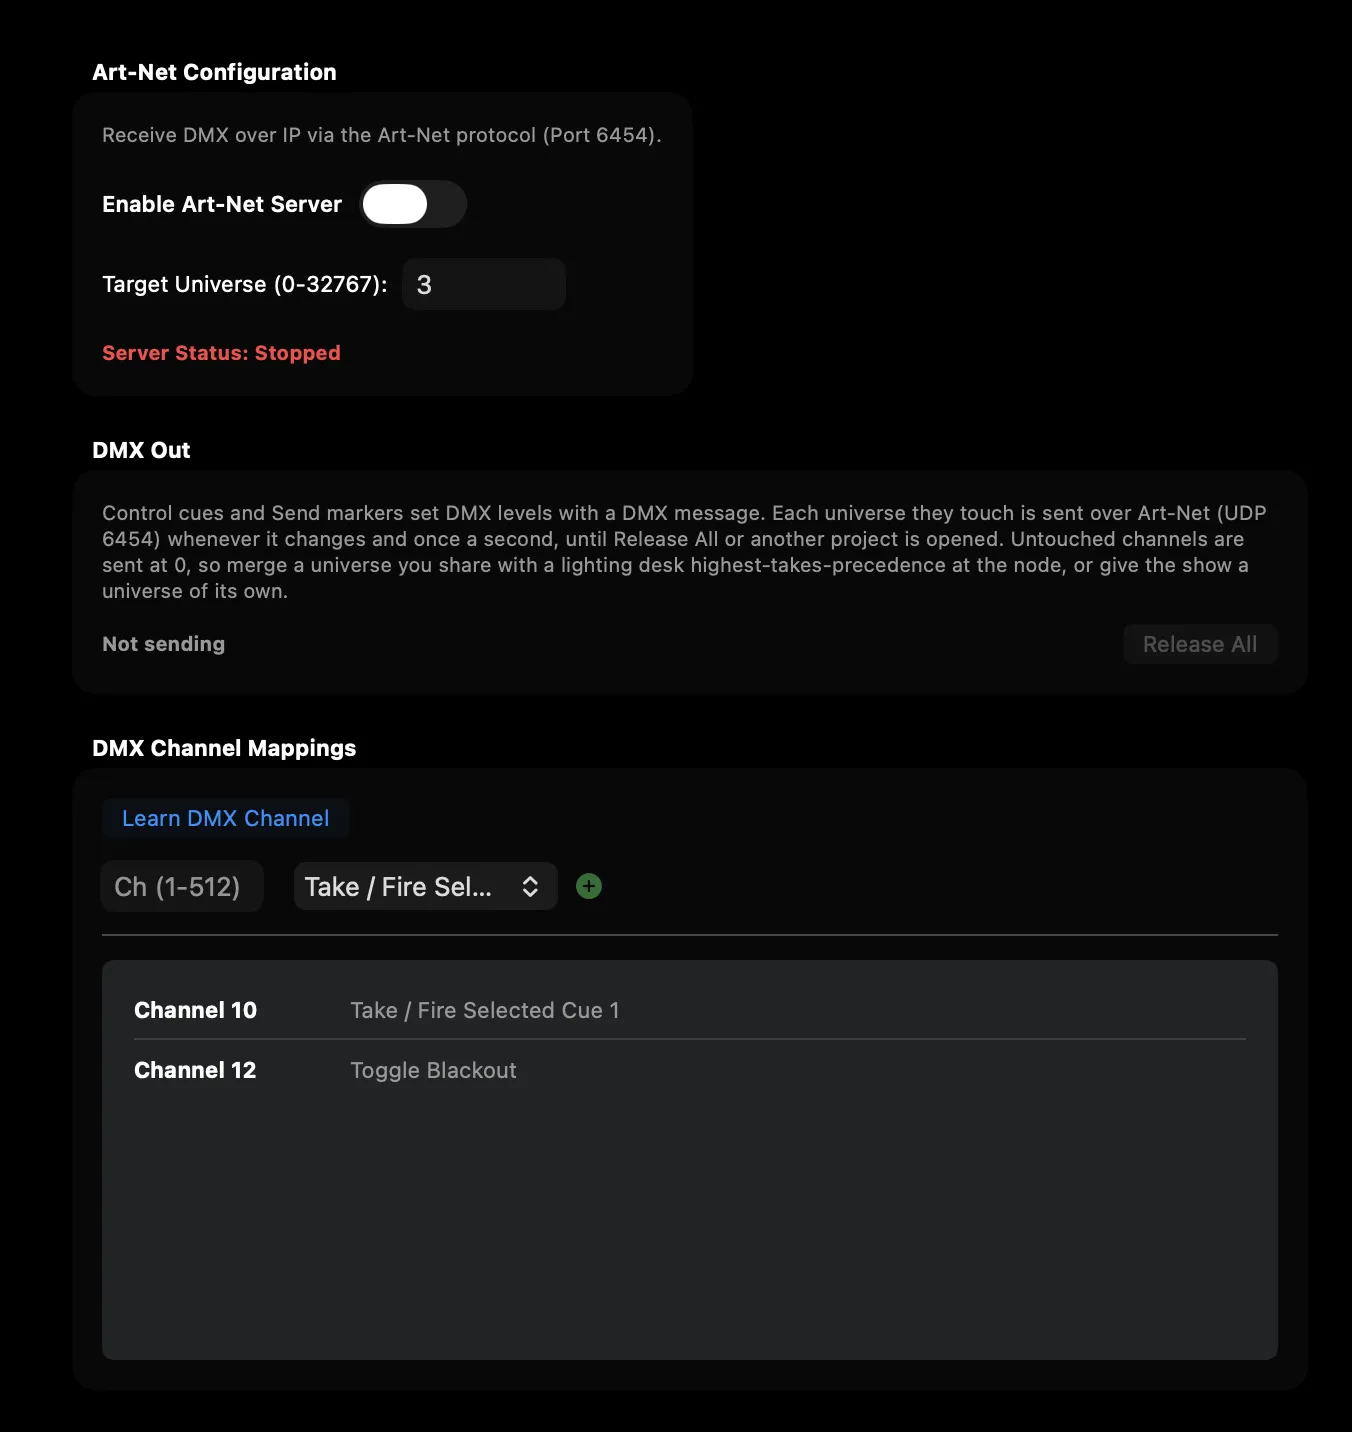The height and width of the screenshot is (1432, 1352).
Task: Click the Target Universe (0-32767) label
Action: point(244,284)
